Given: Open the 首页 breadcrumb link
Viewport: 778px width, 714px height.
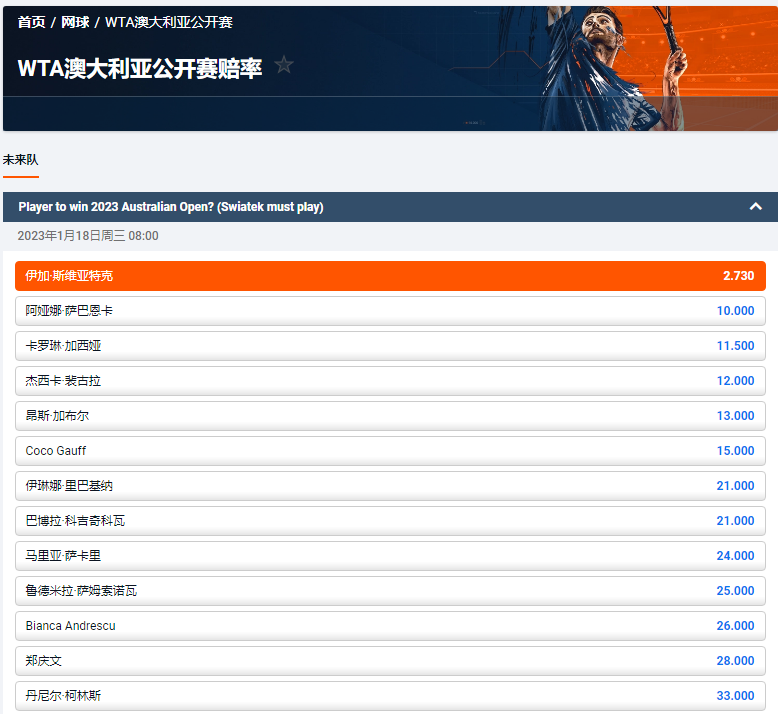Looking at the screenshot, I should point(31,22).
